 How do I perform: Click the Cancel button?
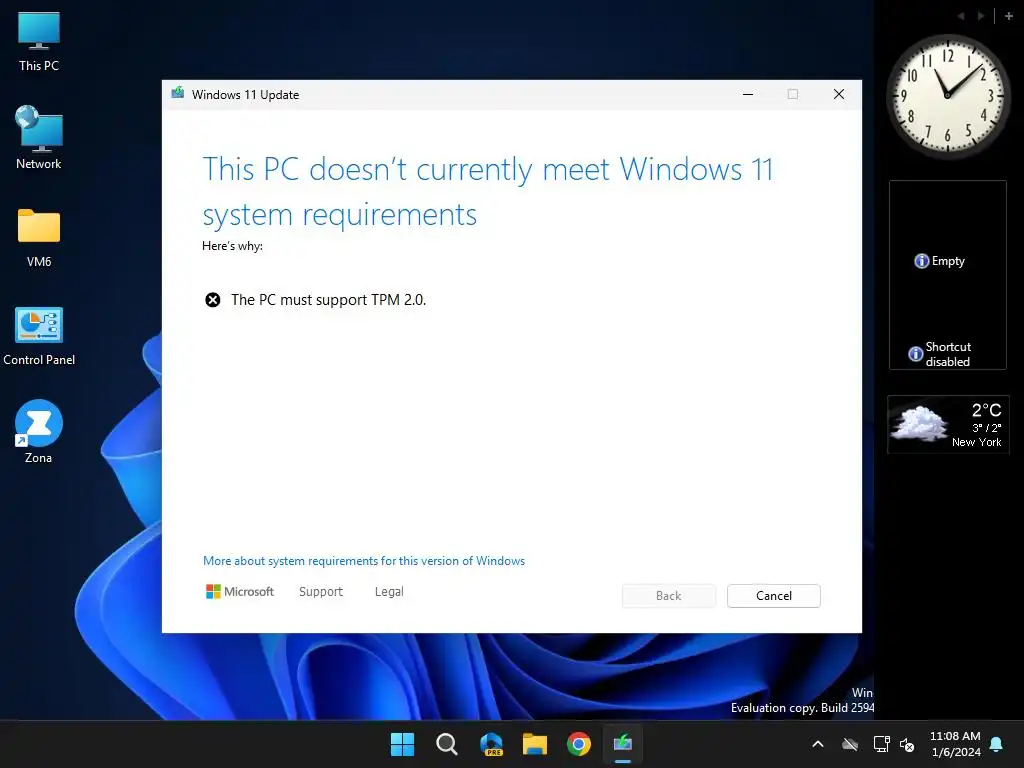pyautogui.click(x=774, y=596)
